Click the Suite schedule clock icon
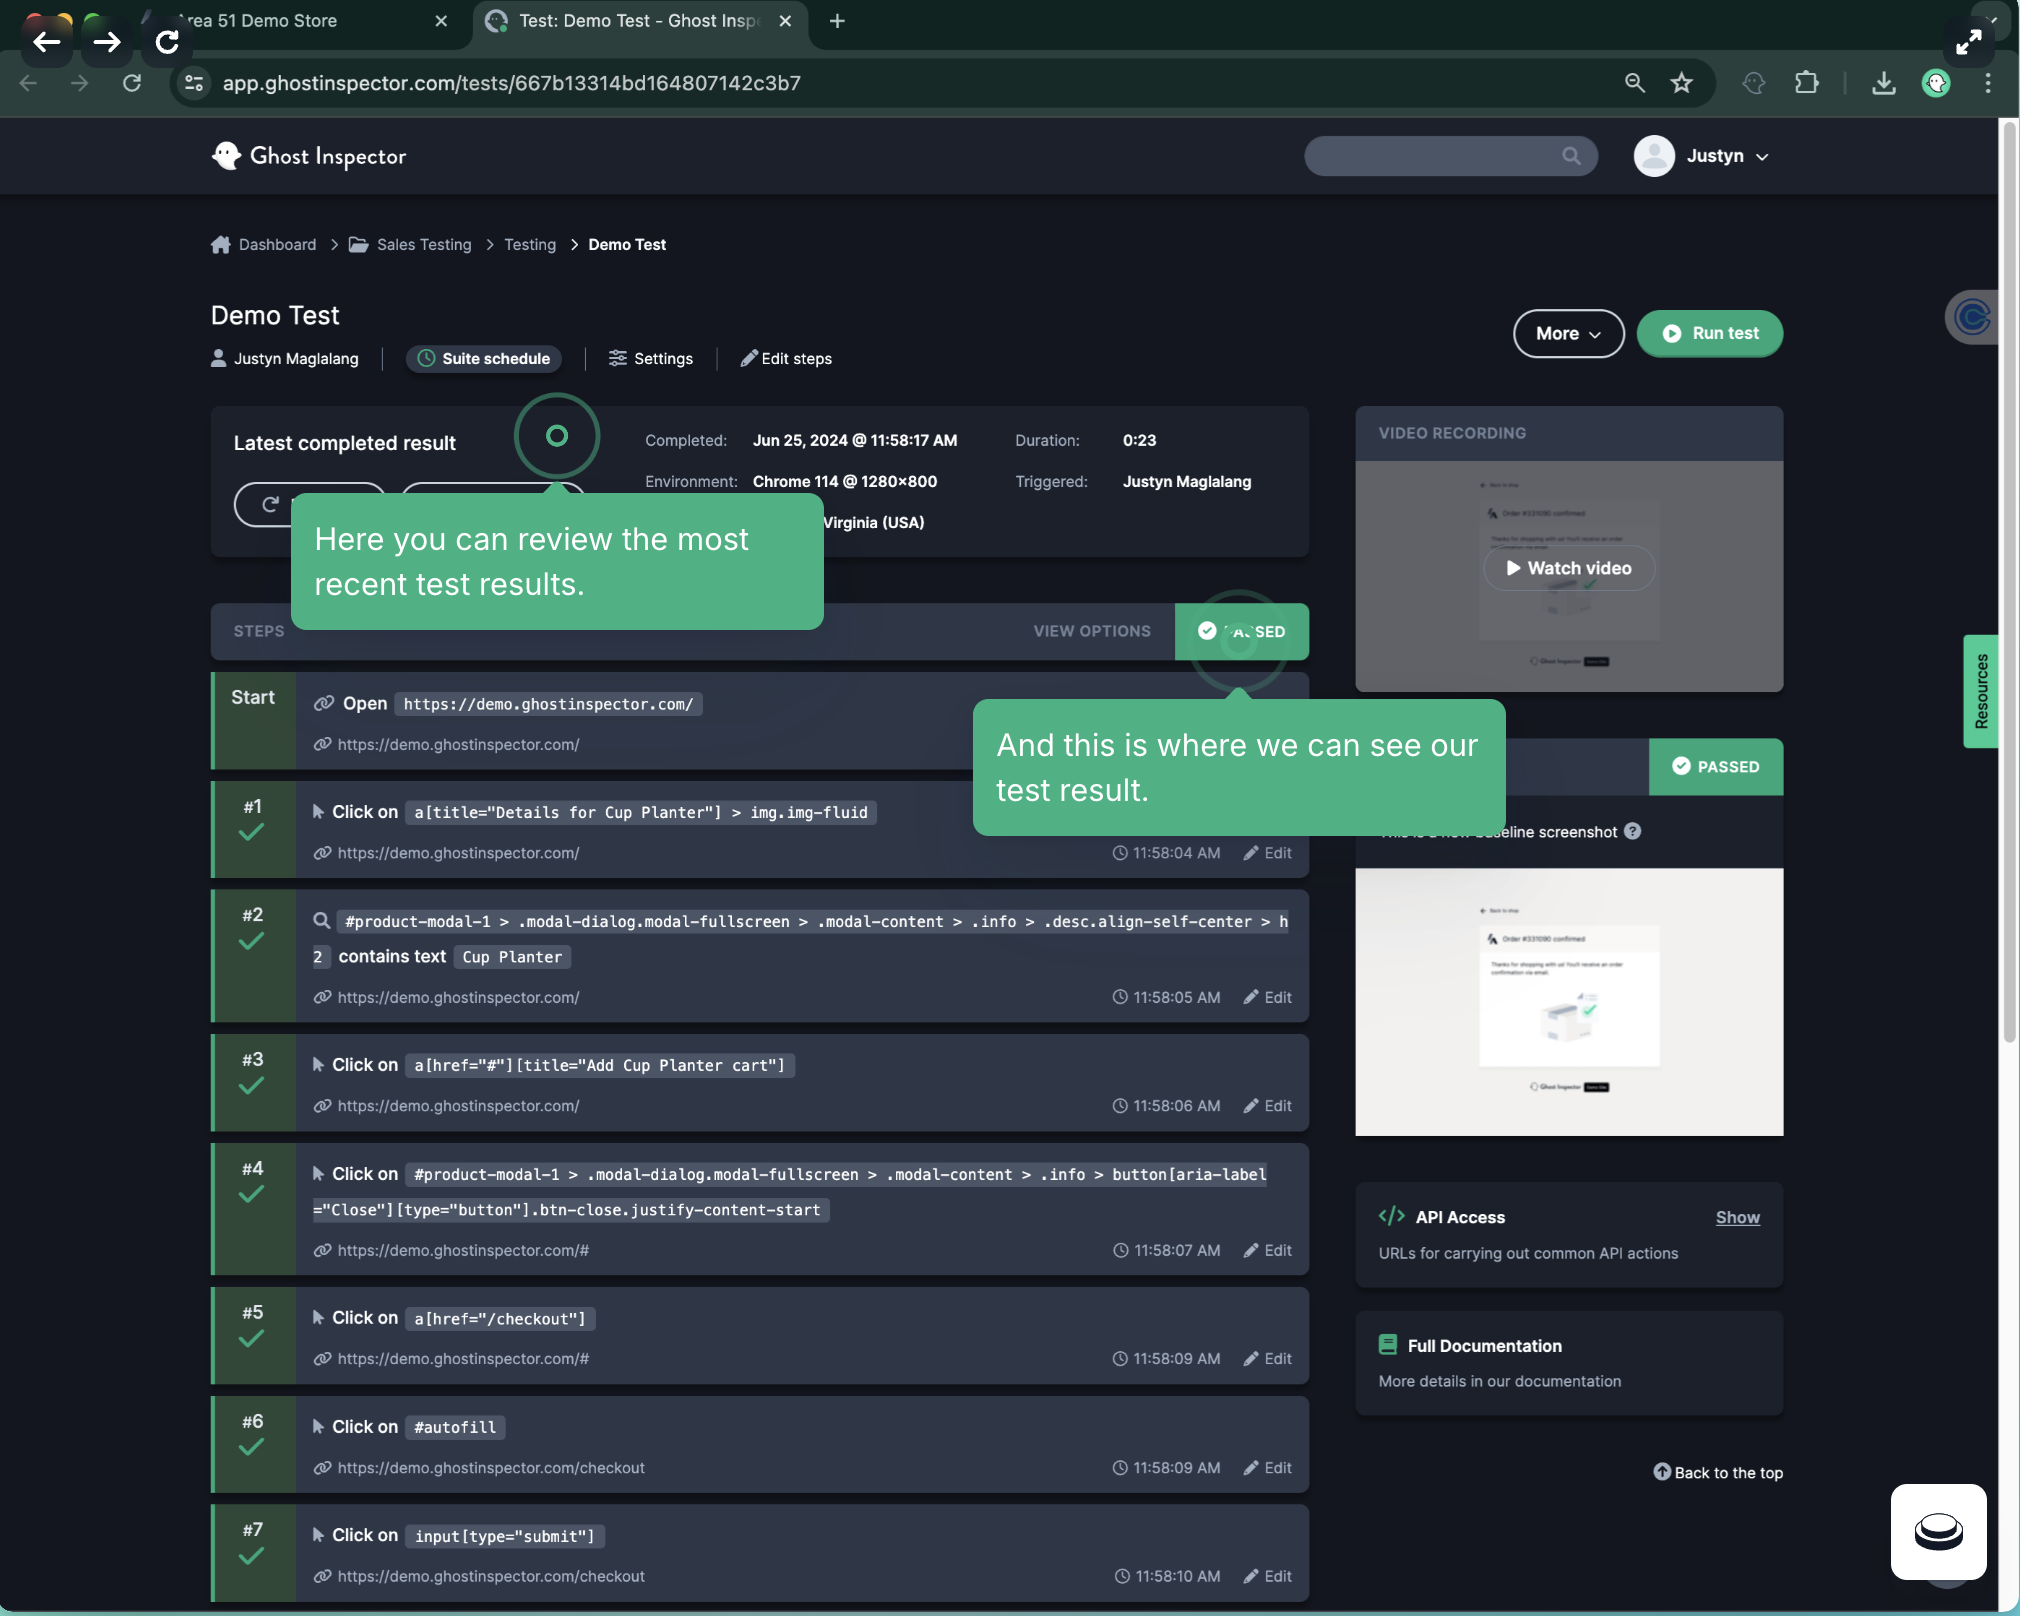Viewport: 2020px width, 1616px height. (425, 358)
